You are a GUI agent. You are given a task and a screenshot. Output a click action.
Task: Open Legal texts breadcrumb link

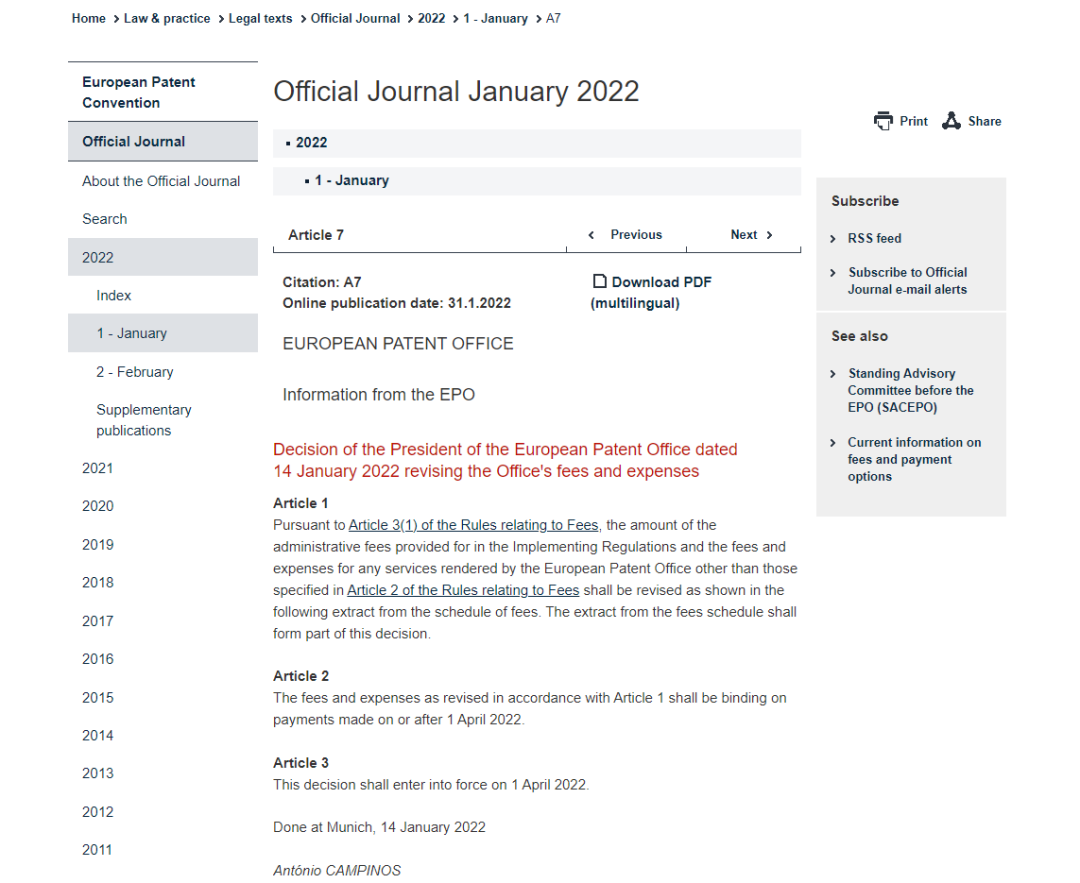(260, 19)
